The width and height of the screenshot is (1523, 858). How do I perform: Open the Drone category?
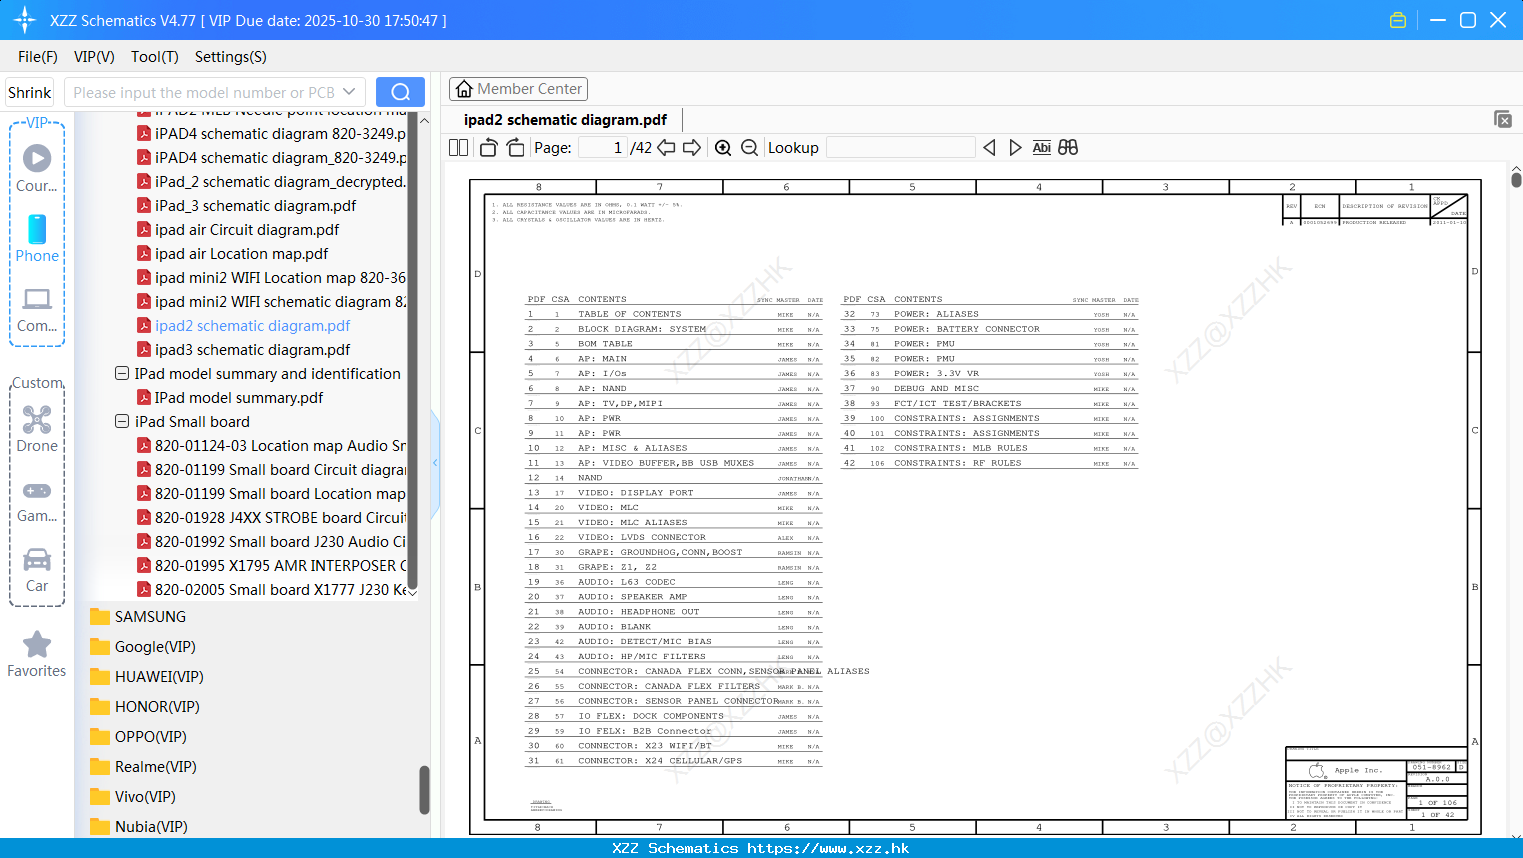tap(37, 429)
